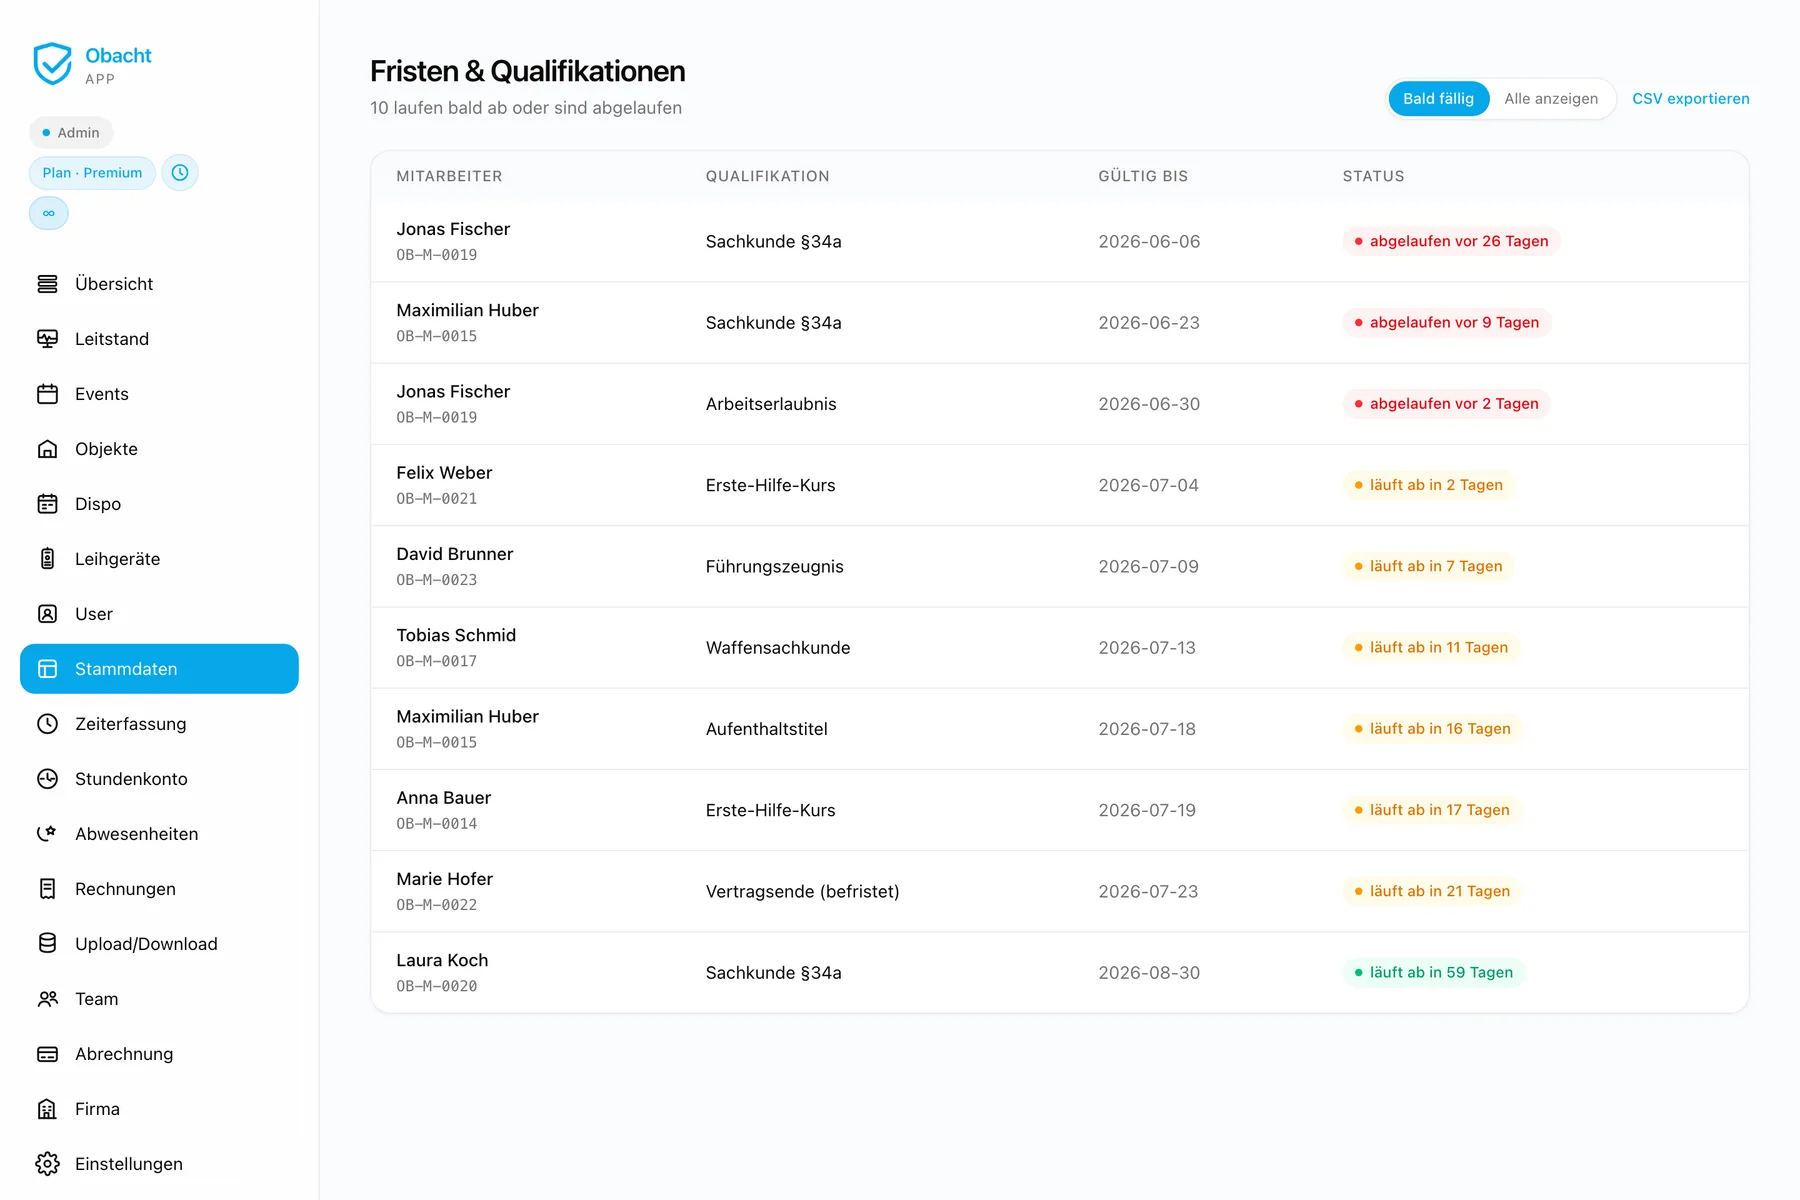1800x1200 pixels.
Task: Click the Leihgeräte device icon
Action: coord(47,559)
